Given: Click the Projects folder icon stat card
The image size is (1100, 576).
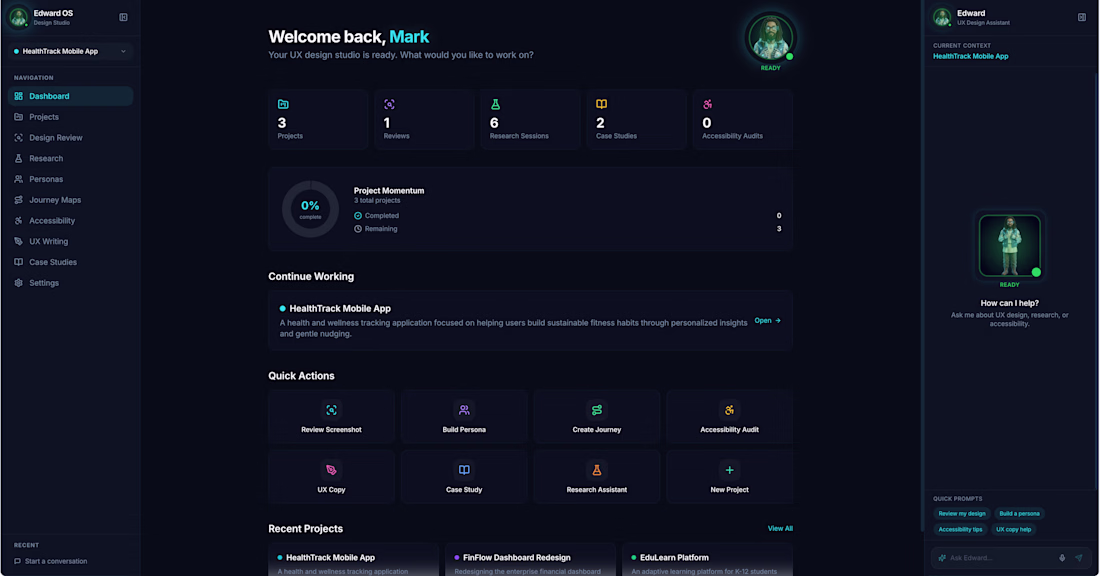Looking at the screenshot, I should coord(283,104).
